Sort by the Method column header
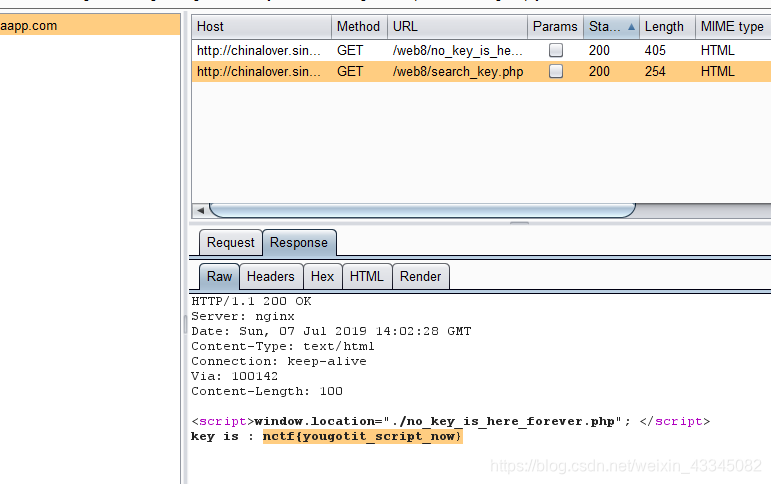 click(359, 27)
